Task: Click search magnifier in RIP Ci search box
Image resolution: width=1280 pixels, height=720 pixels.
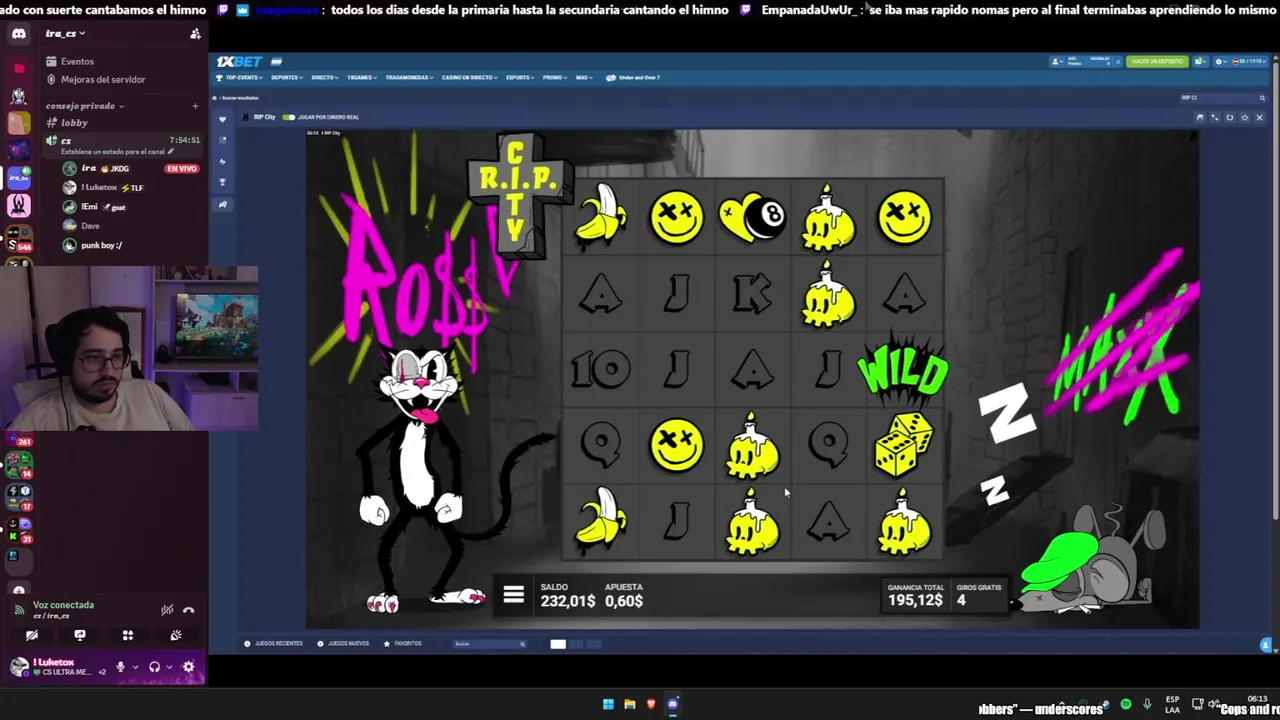Action: click(1260, 97)
